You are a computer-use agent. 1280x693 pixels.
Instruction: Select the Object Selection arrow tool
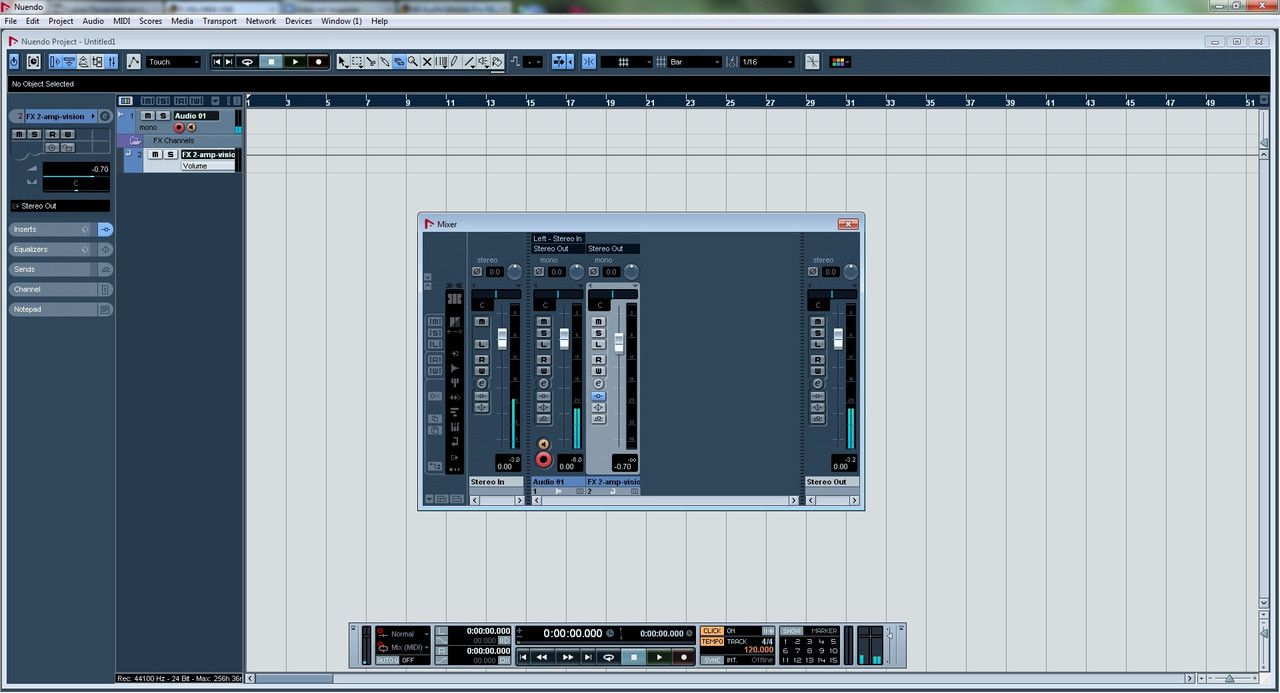(x=343, y=62)
